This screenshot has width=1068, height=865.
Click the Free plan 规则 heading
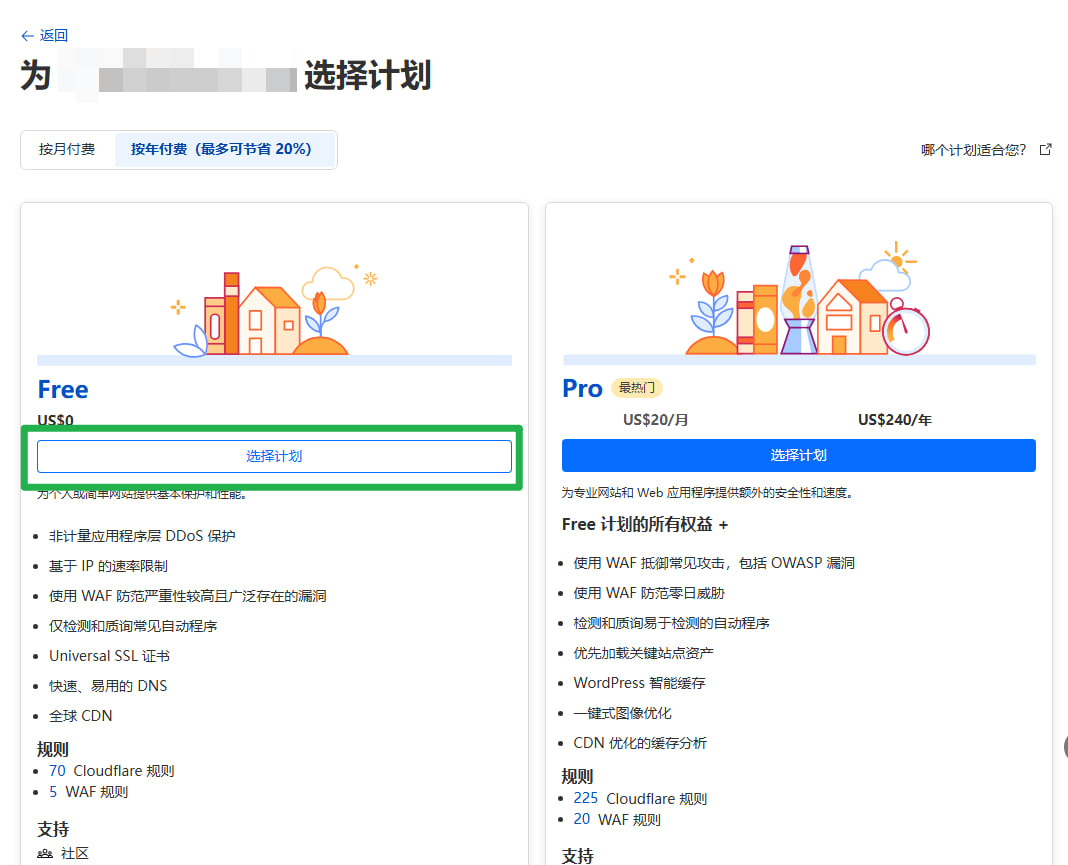53,749
